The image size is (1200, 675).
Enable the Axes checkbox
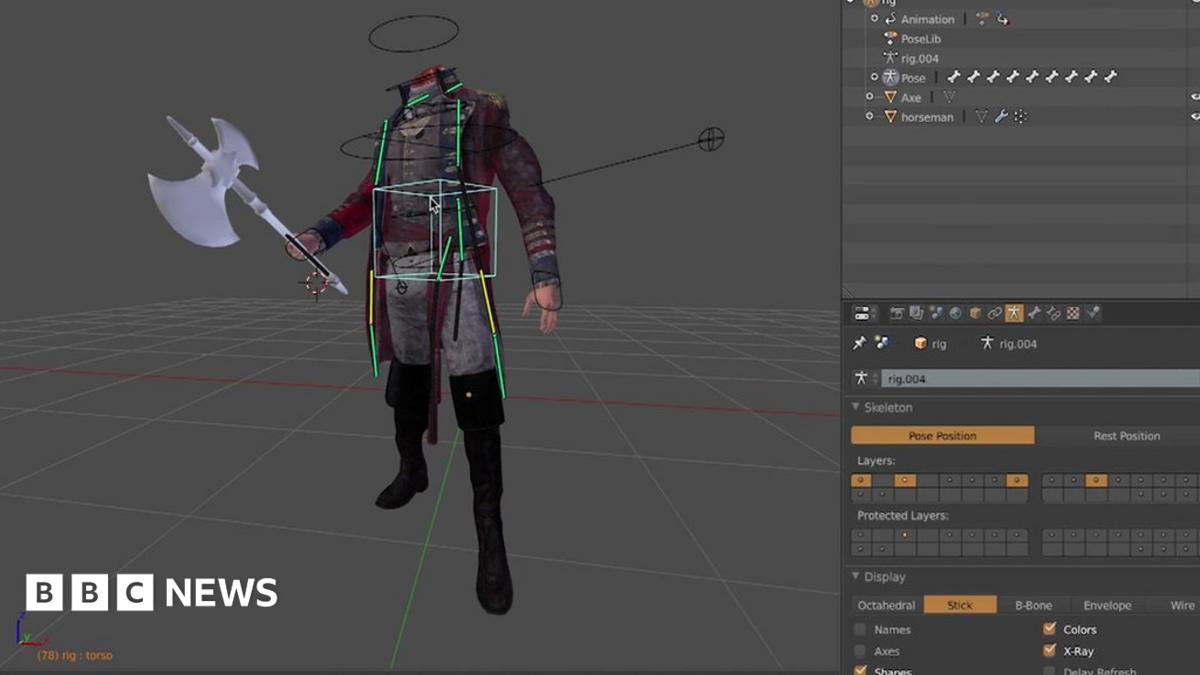[x=860, y=651]
